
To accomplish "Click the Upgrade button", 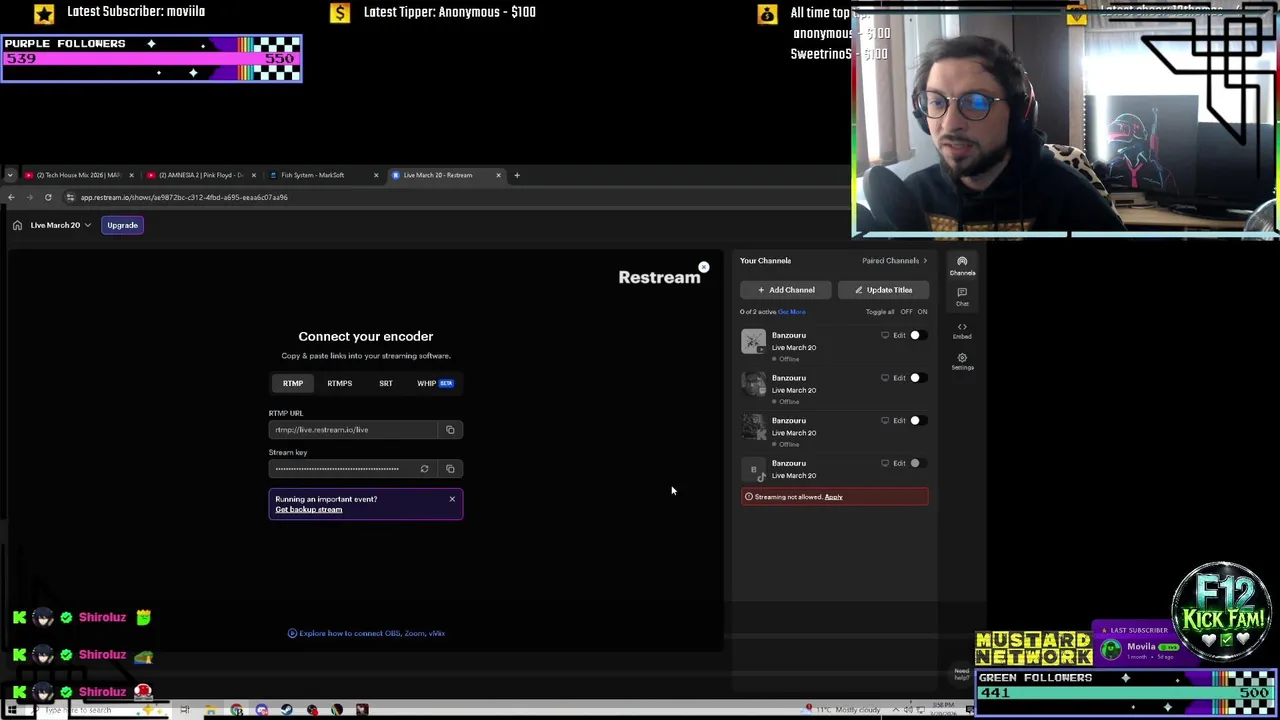I will pos(122,225).
